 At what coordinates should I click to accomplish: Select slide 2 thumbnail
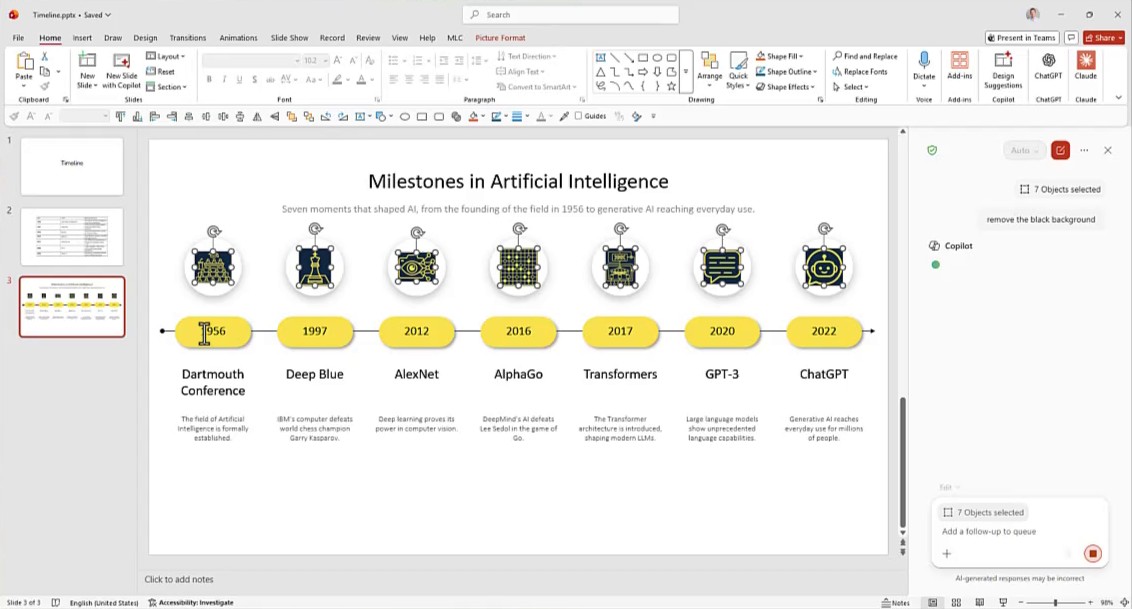coord(71,236)
